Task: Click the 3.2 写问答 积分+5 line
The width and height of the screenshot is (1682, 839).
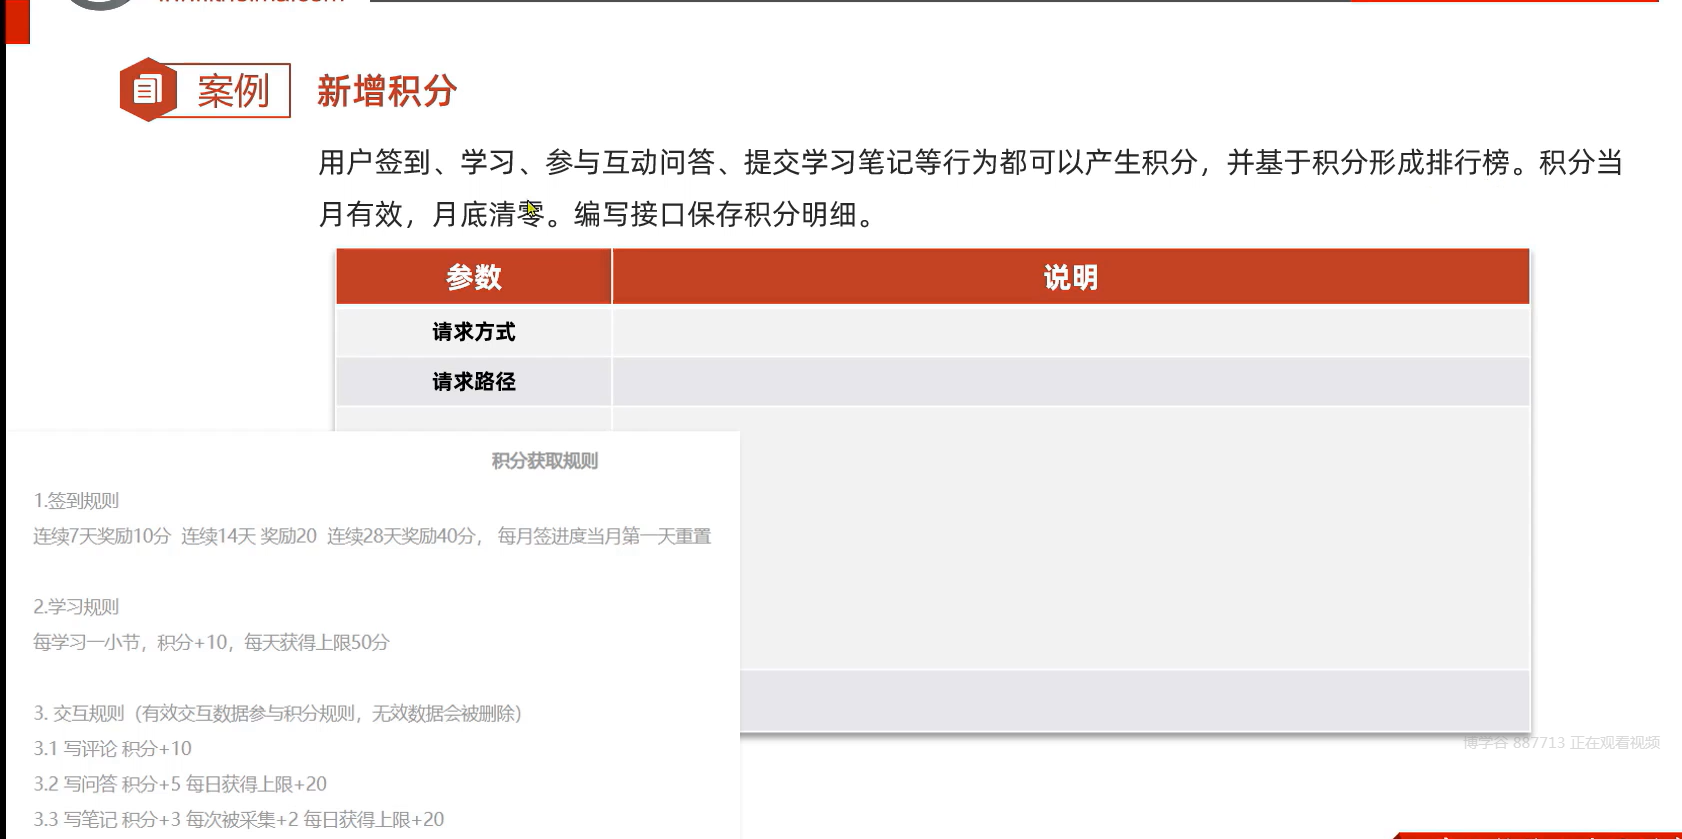Action: click(x=180, y=784)
